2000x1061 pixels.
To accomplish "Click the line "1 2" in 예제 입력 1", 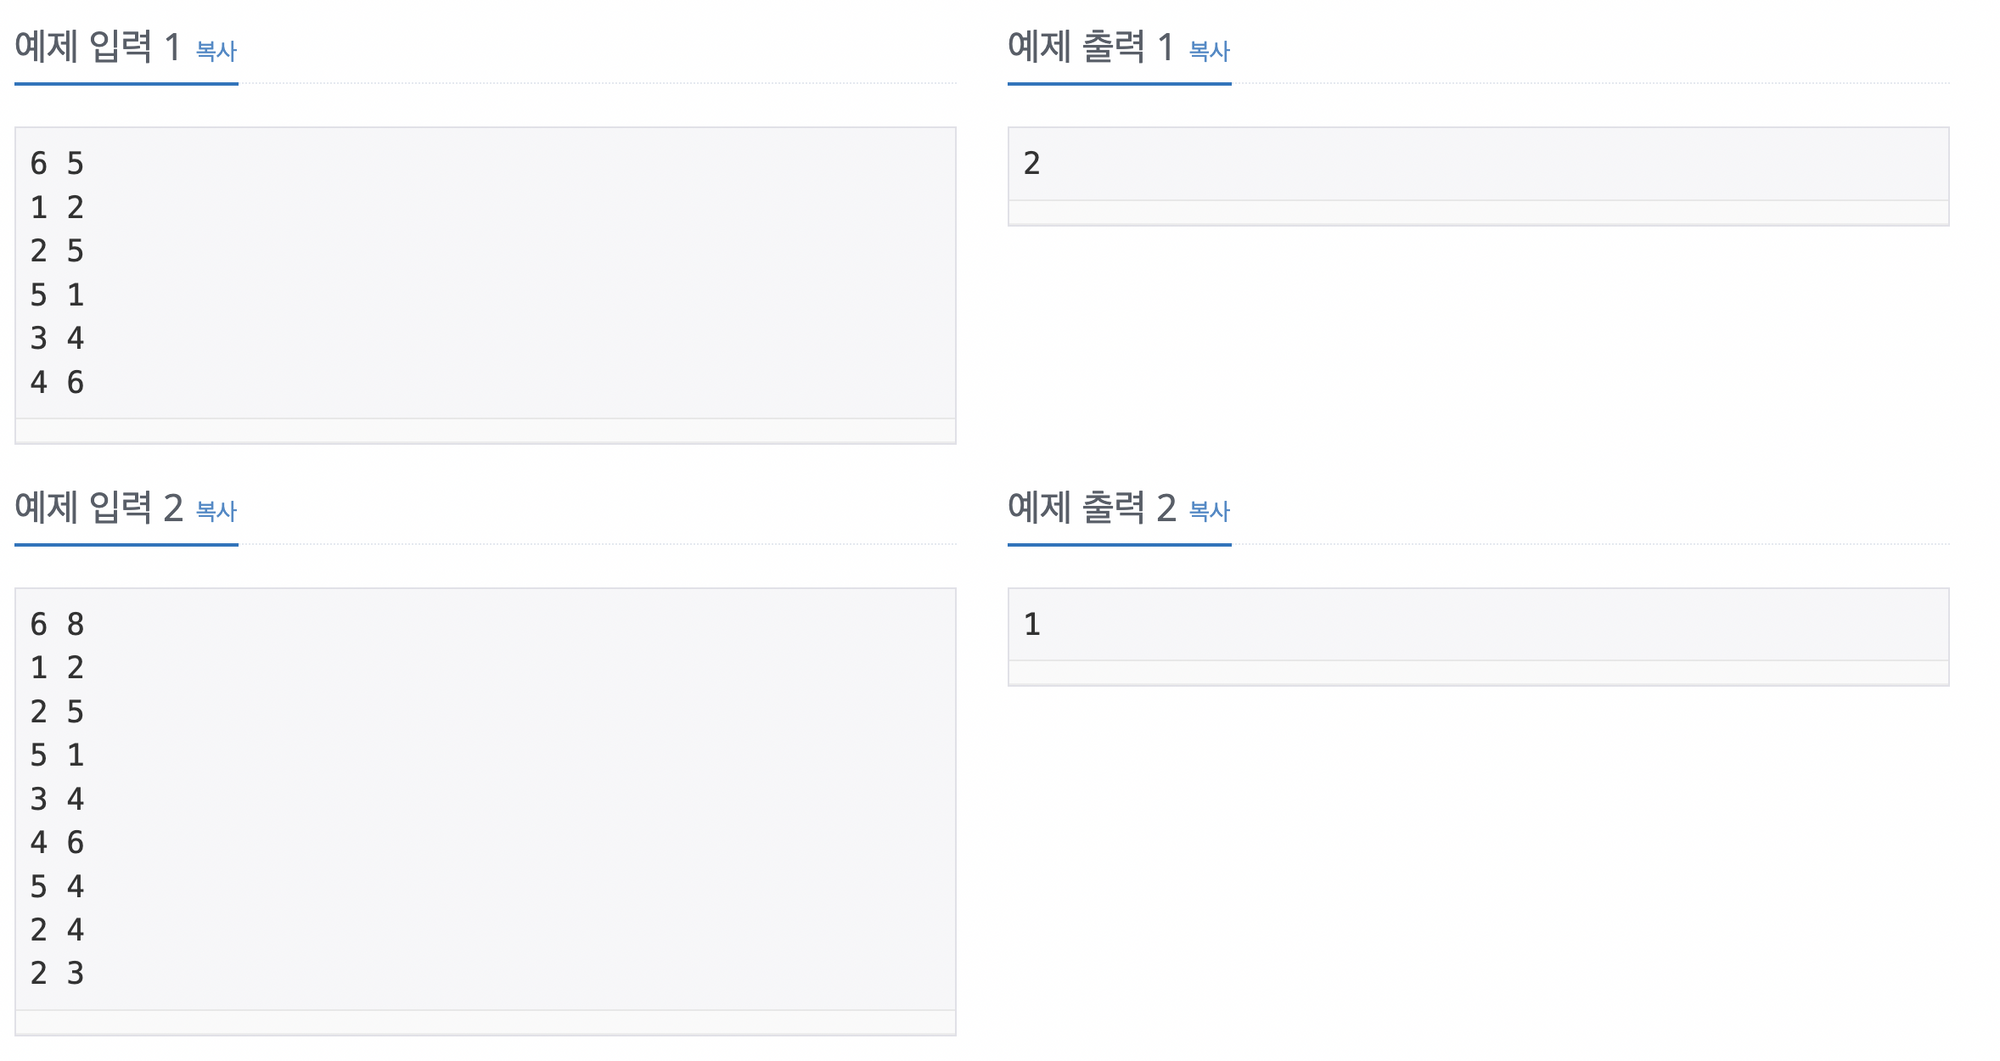I will (x=57, y=207).
